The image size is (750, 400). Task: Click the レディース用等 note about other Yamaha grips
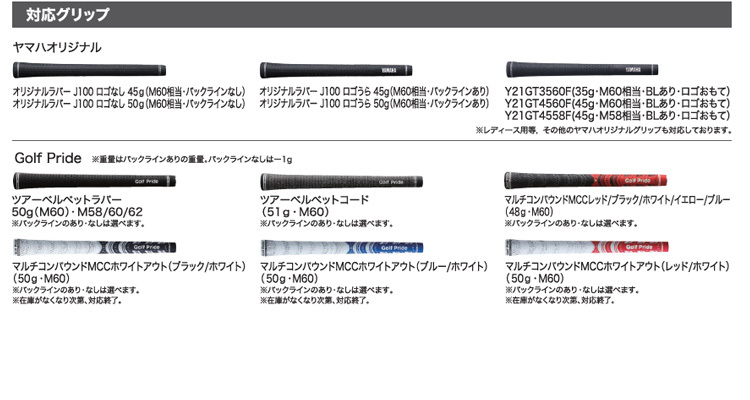pos(604,130)
